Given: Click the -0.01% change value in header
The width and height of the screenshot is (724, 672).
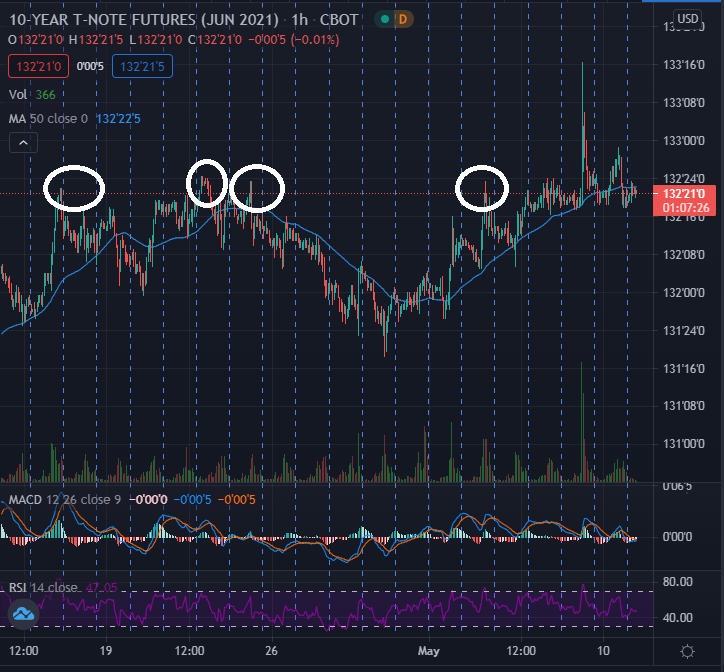Looking at the screenshot, I should (315, 40).
